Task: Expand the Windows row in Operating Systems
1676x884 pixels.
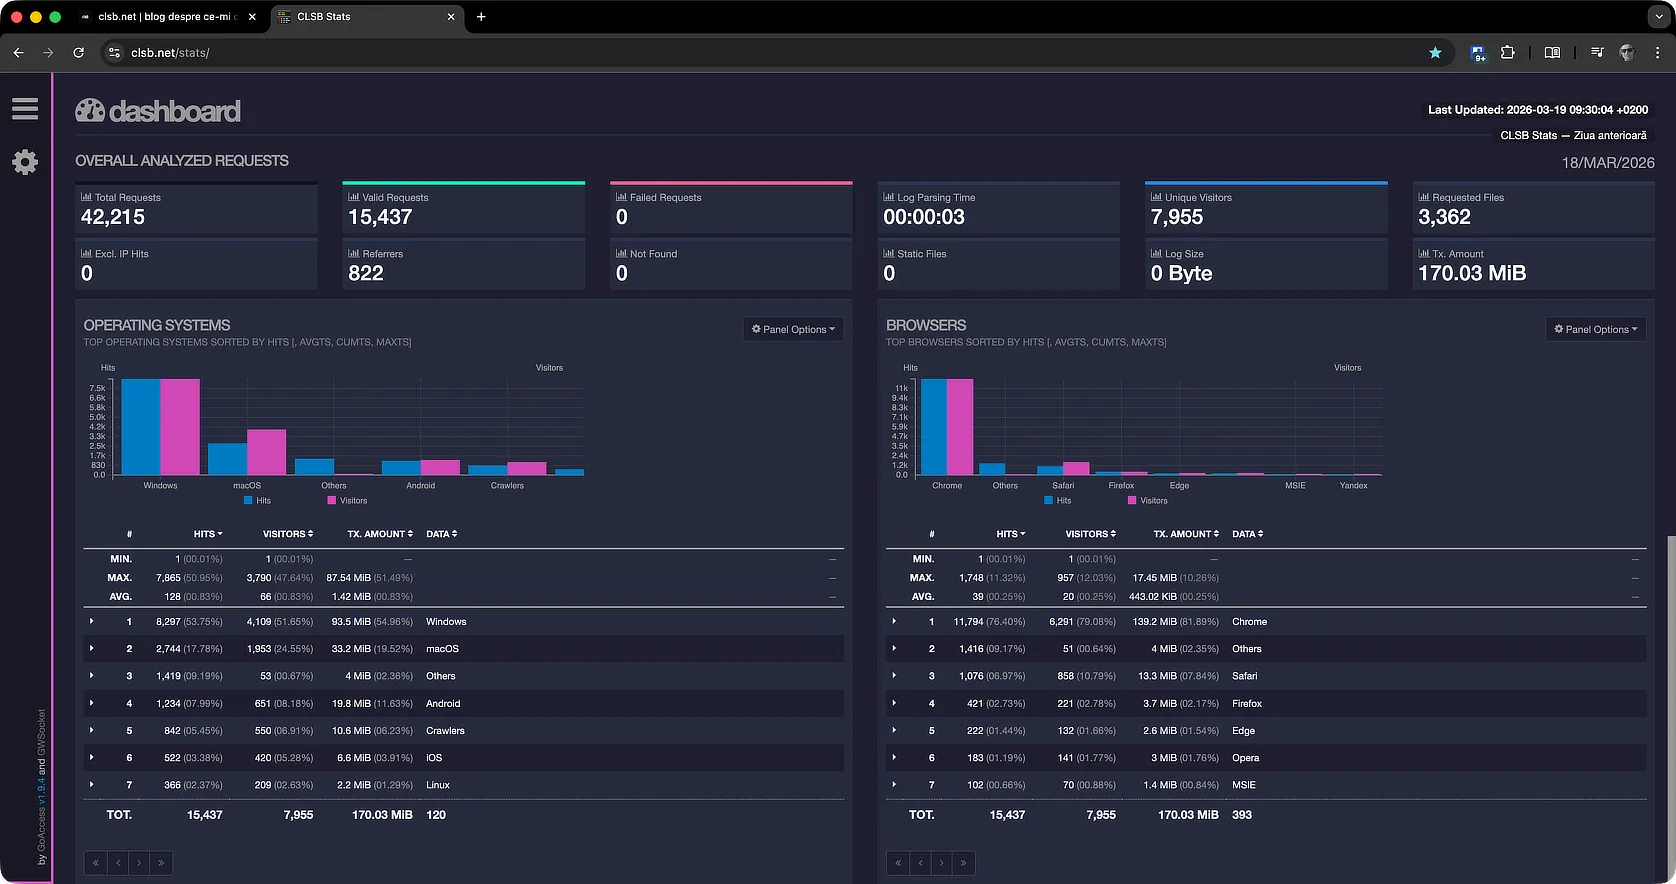Action: click(92, 622)
